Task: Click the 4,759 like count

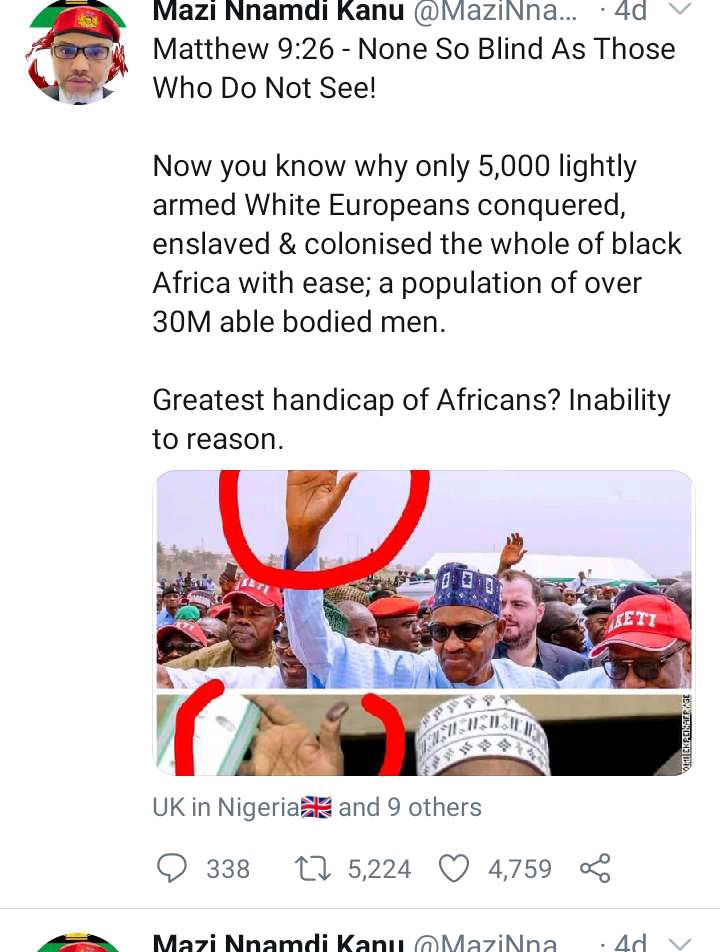Action: click(x=520, y=869)
